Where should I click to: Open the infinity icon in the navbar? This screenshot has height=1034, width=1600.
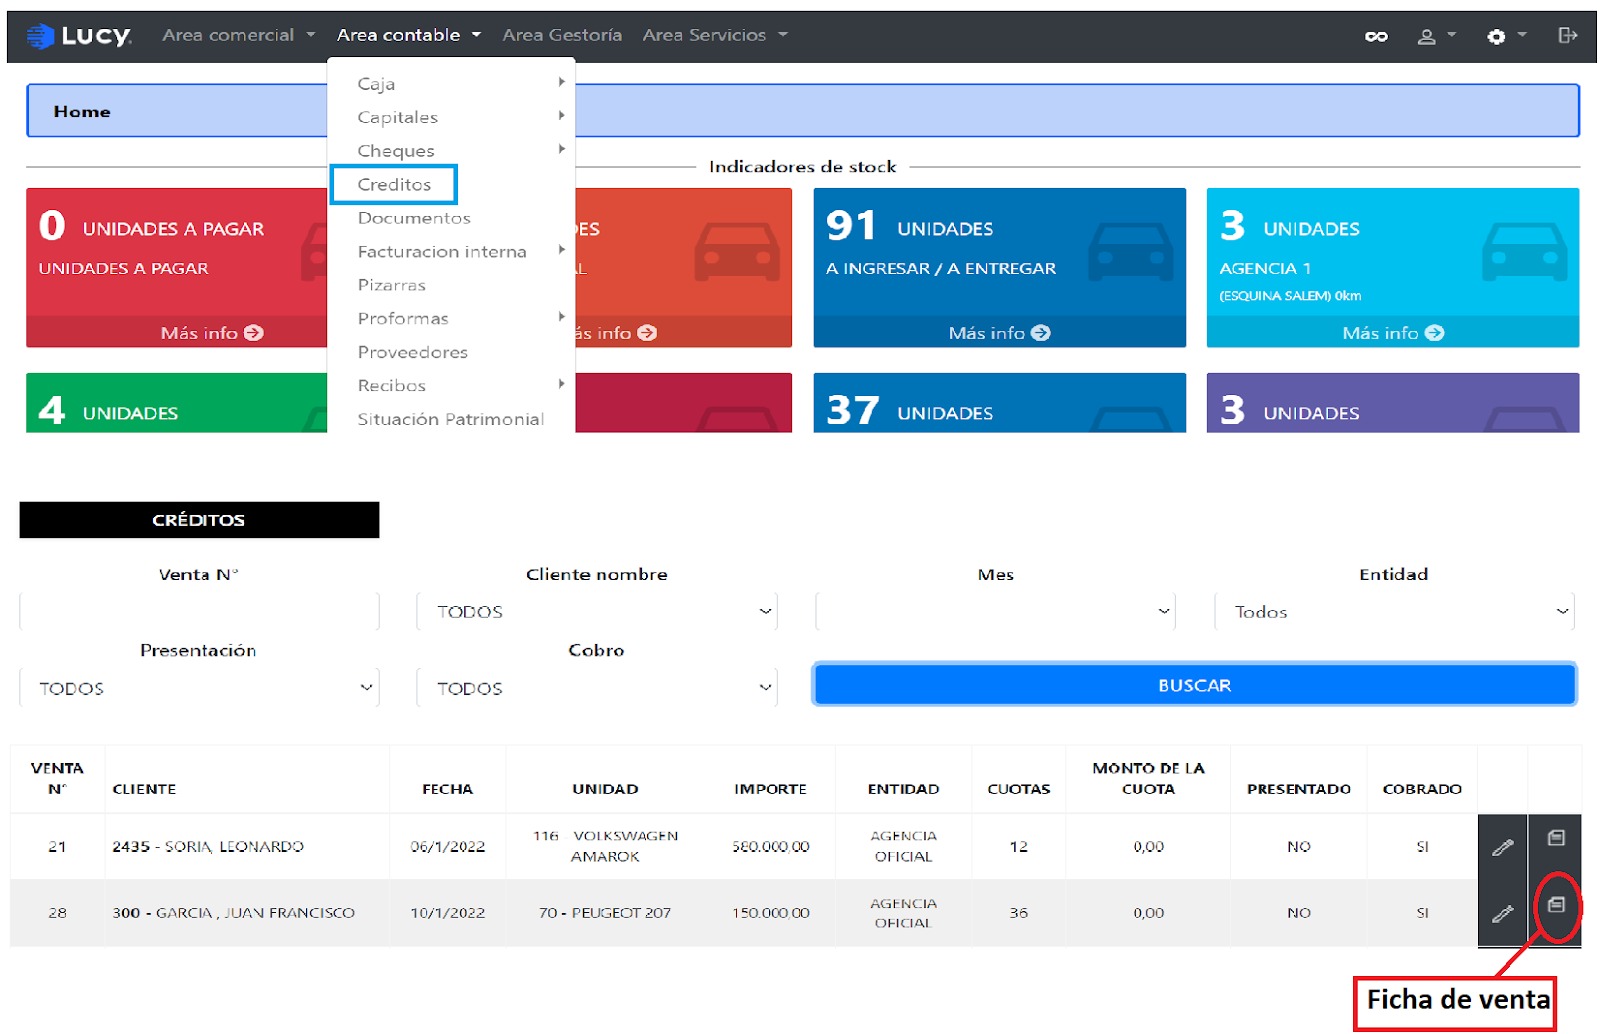pyautogui.click(x=1376, y=36)
